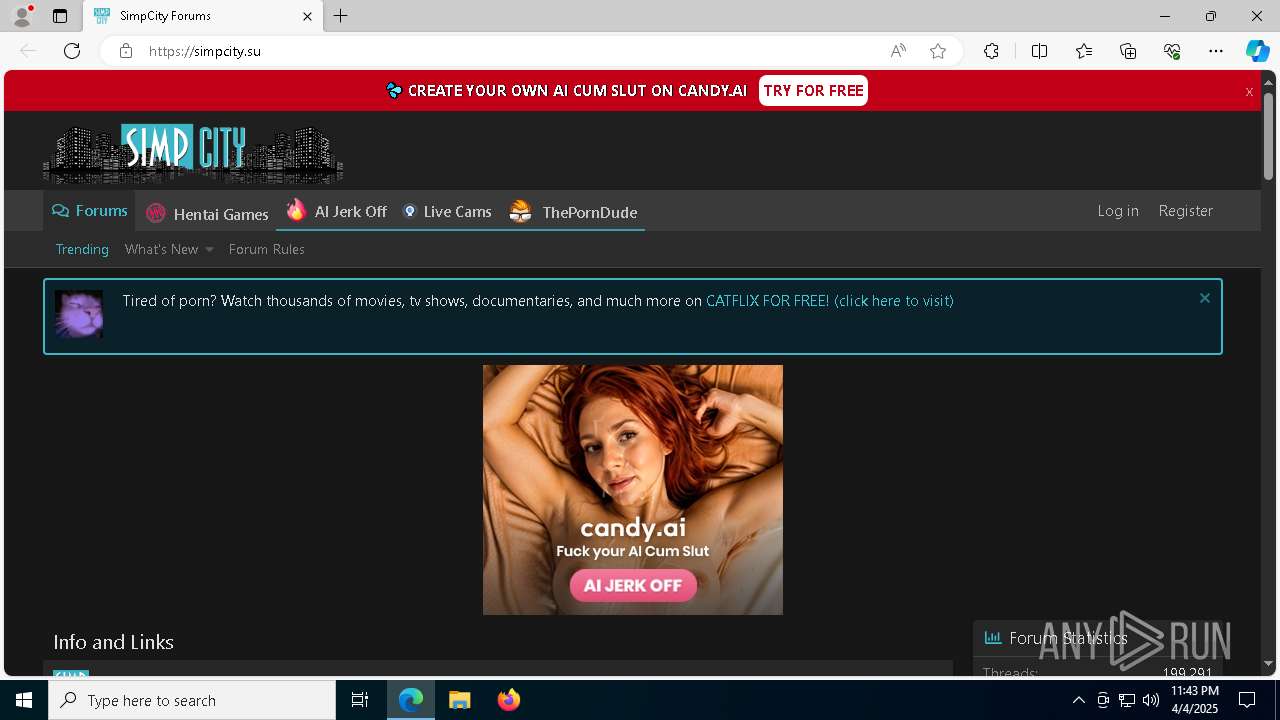Focus the address bar URL
This screenshot has width=1280, height=720.
[x=205, y=51]
